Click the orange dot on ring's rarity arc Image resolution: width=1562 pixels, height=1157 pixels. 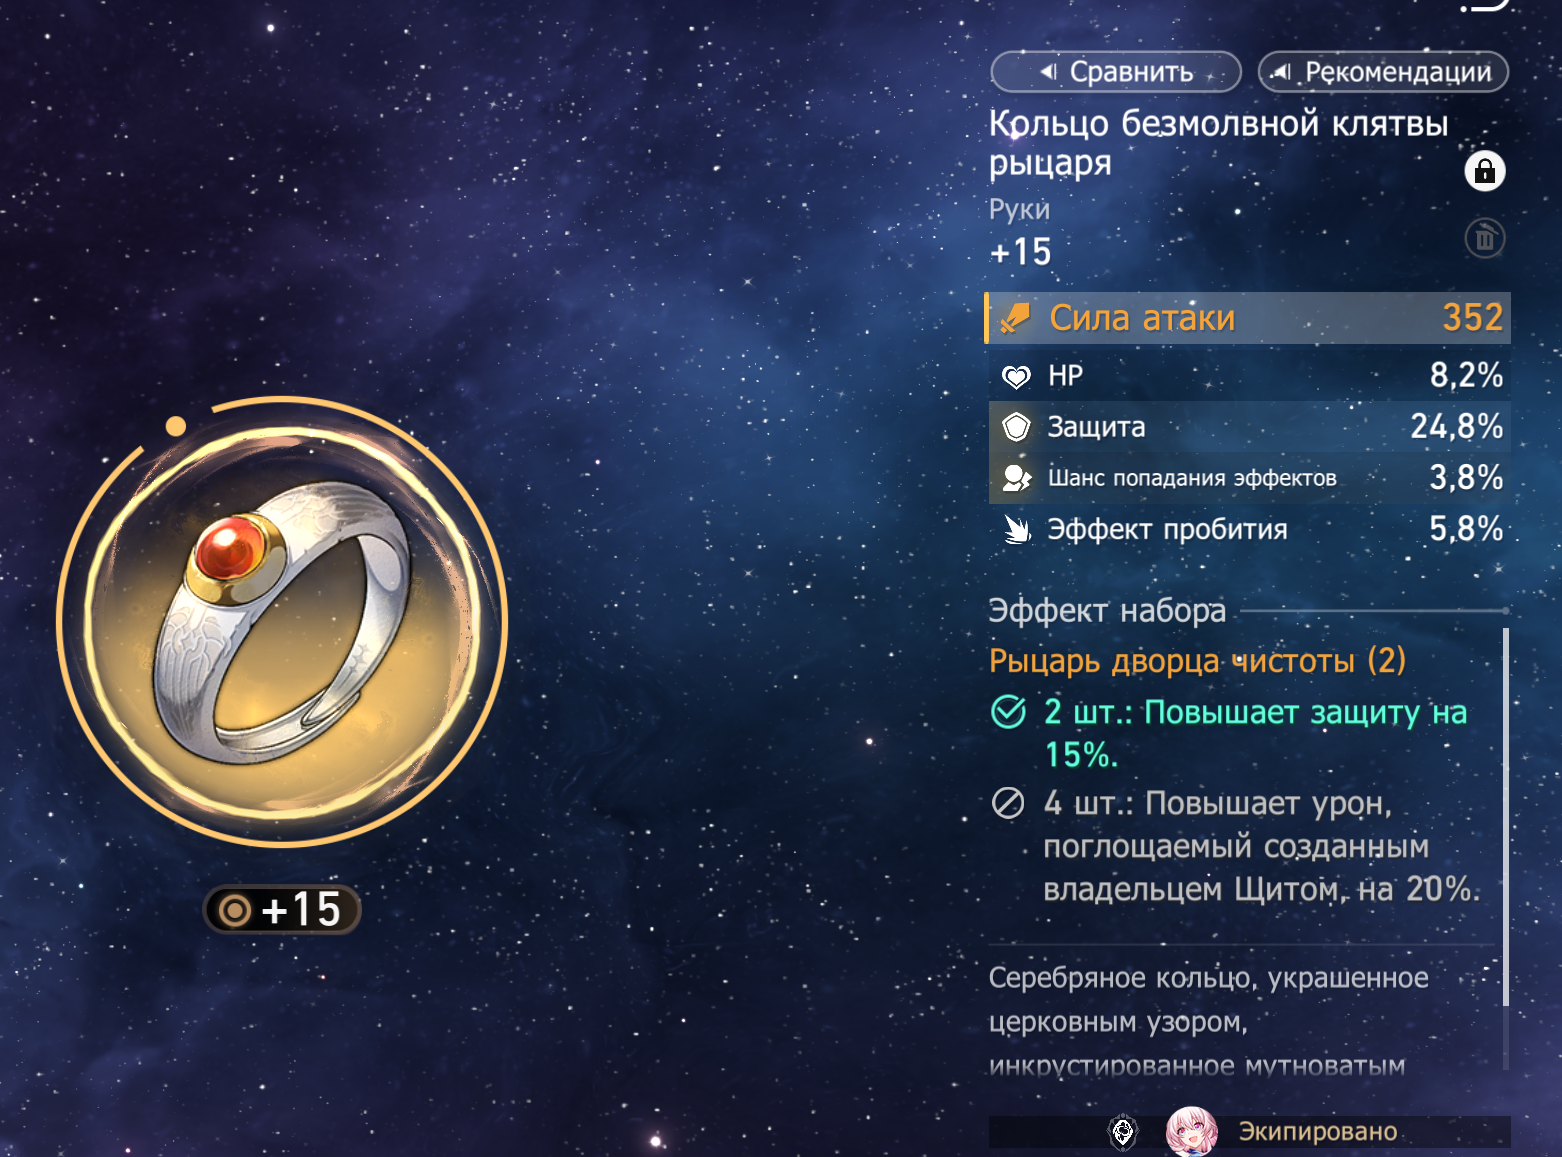(x=176, y=426)
